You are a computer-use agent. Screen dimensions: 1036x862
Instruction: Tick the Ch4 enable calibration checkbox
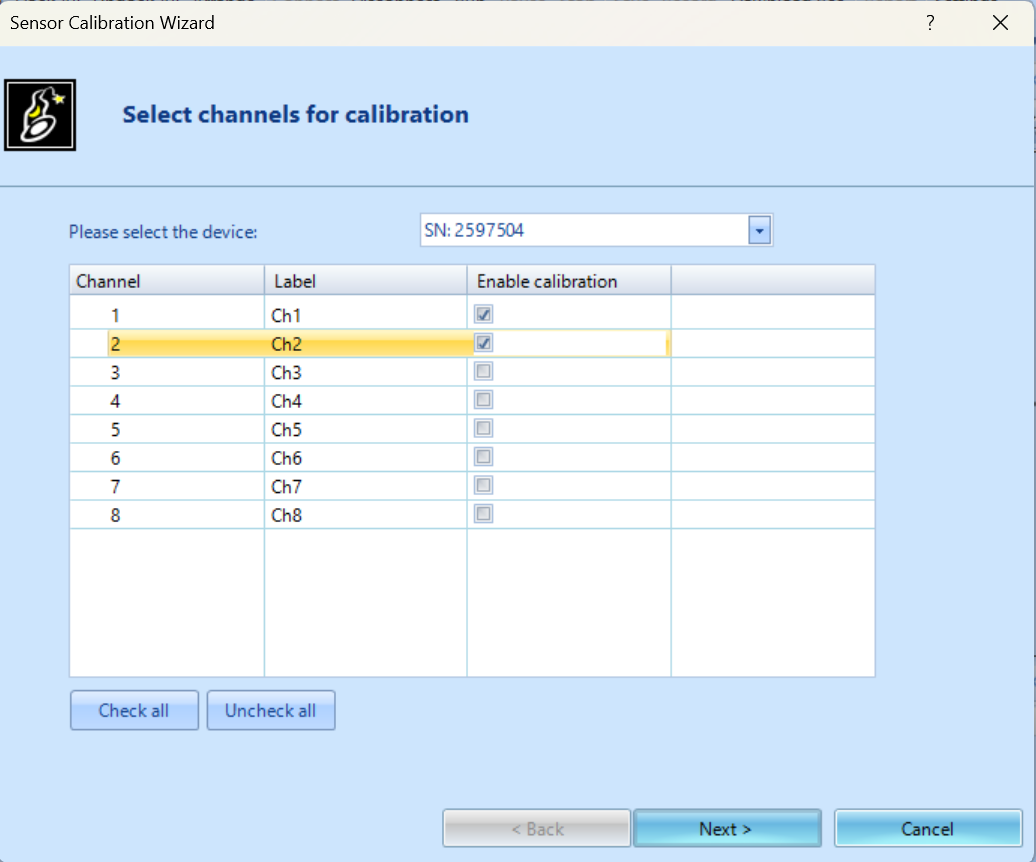(x=484, y=400)
